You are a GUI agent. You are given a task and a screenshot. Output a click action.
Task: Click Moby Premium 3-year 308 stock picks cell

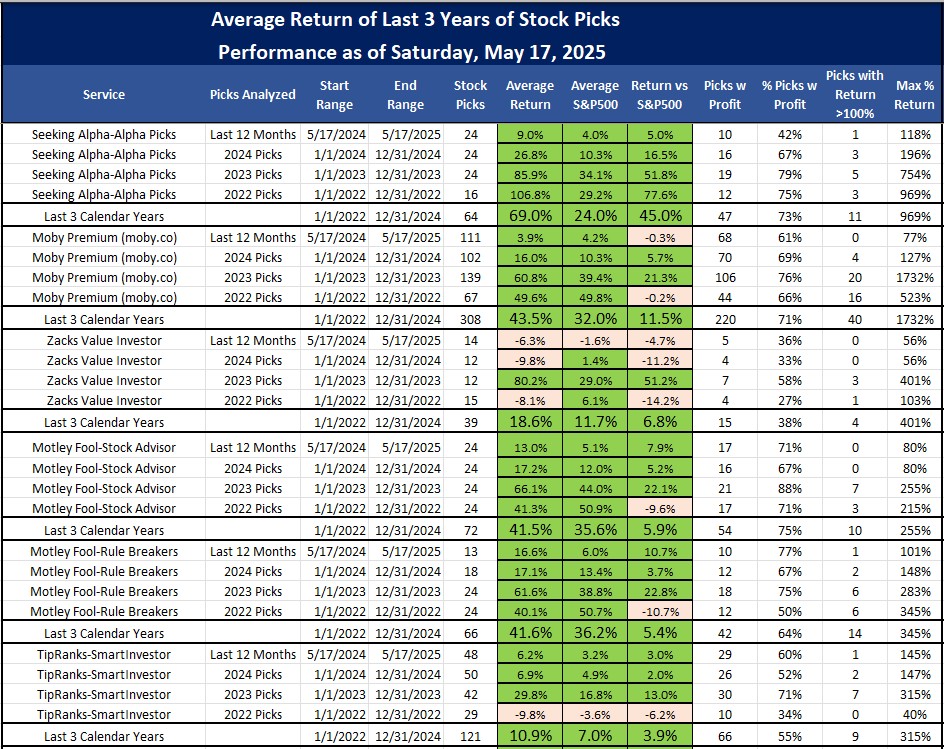coord(471,319)
